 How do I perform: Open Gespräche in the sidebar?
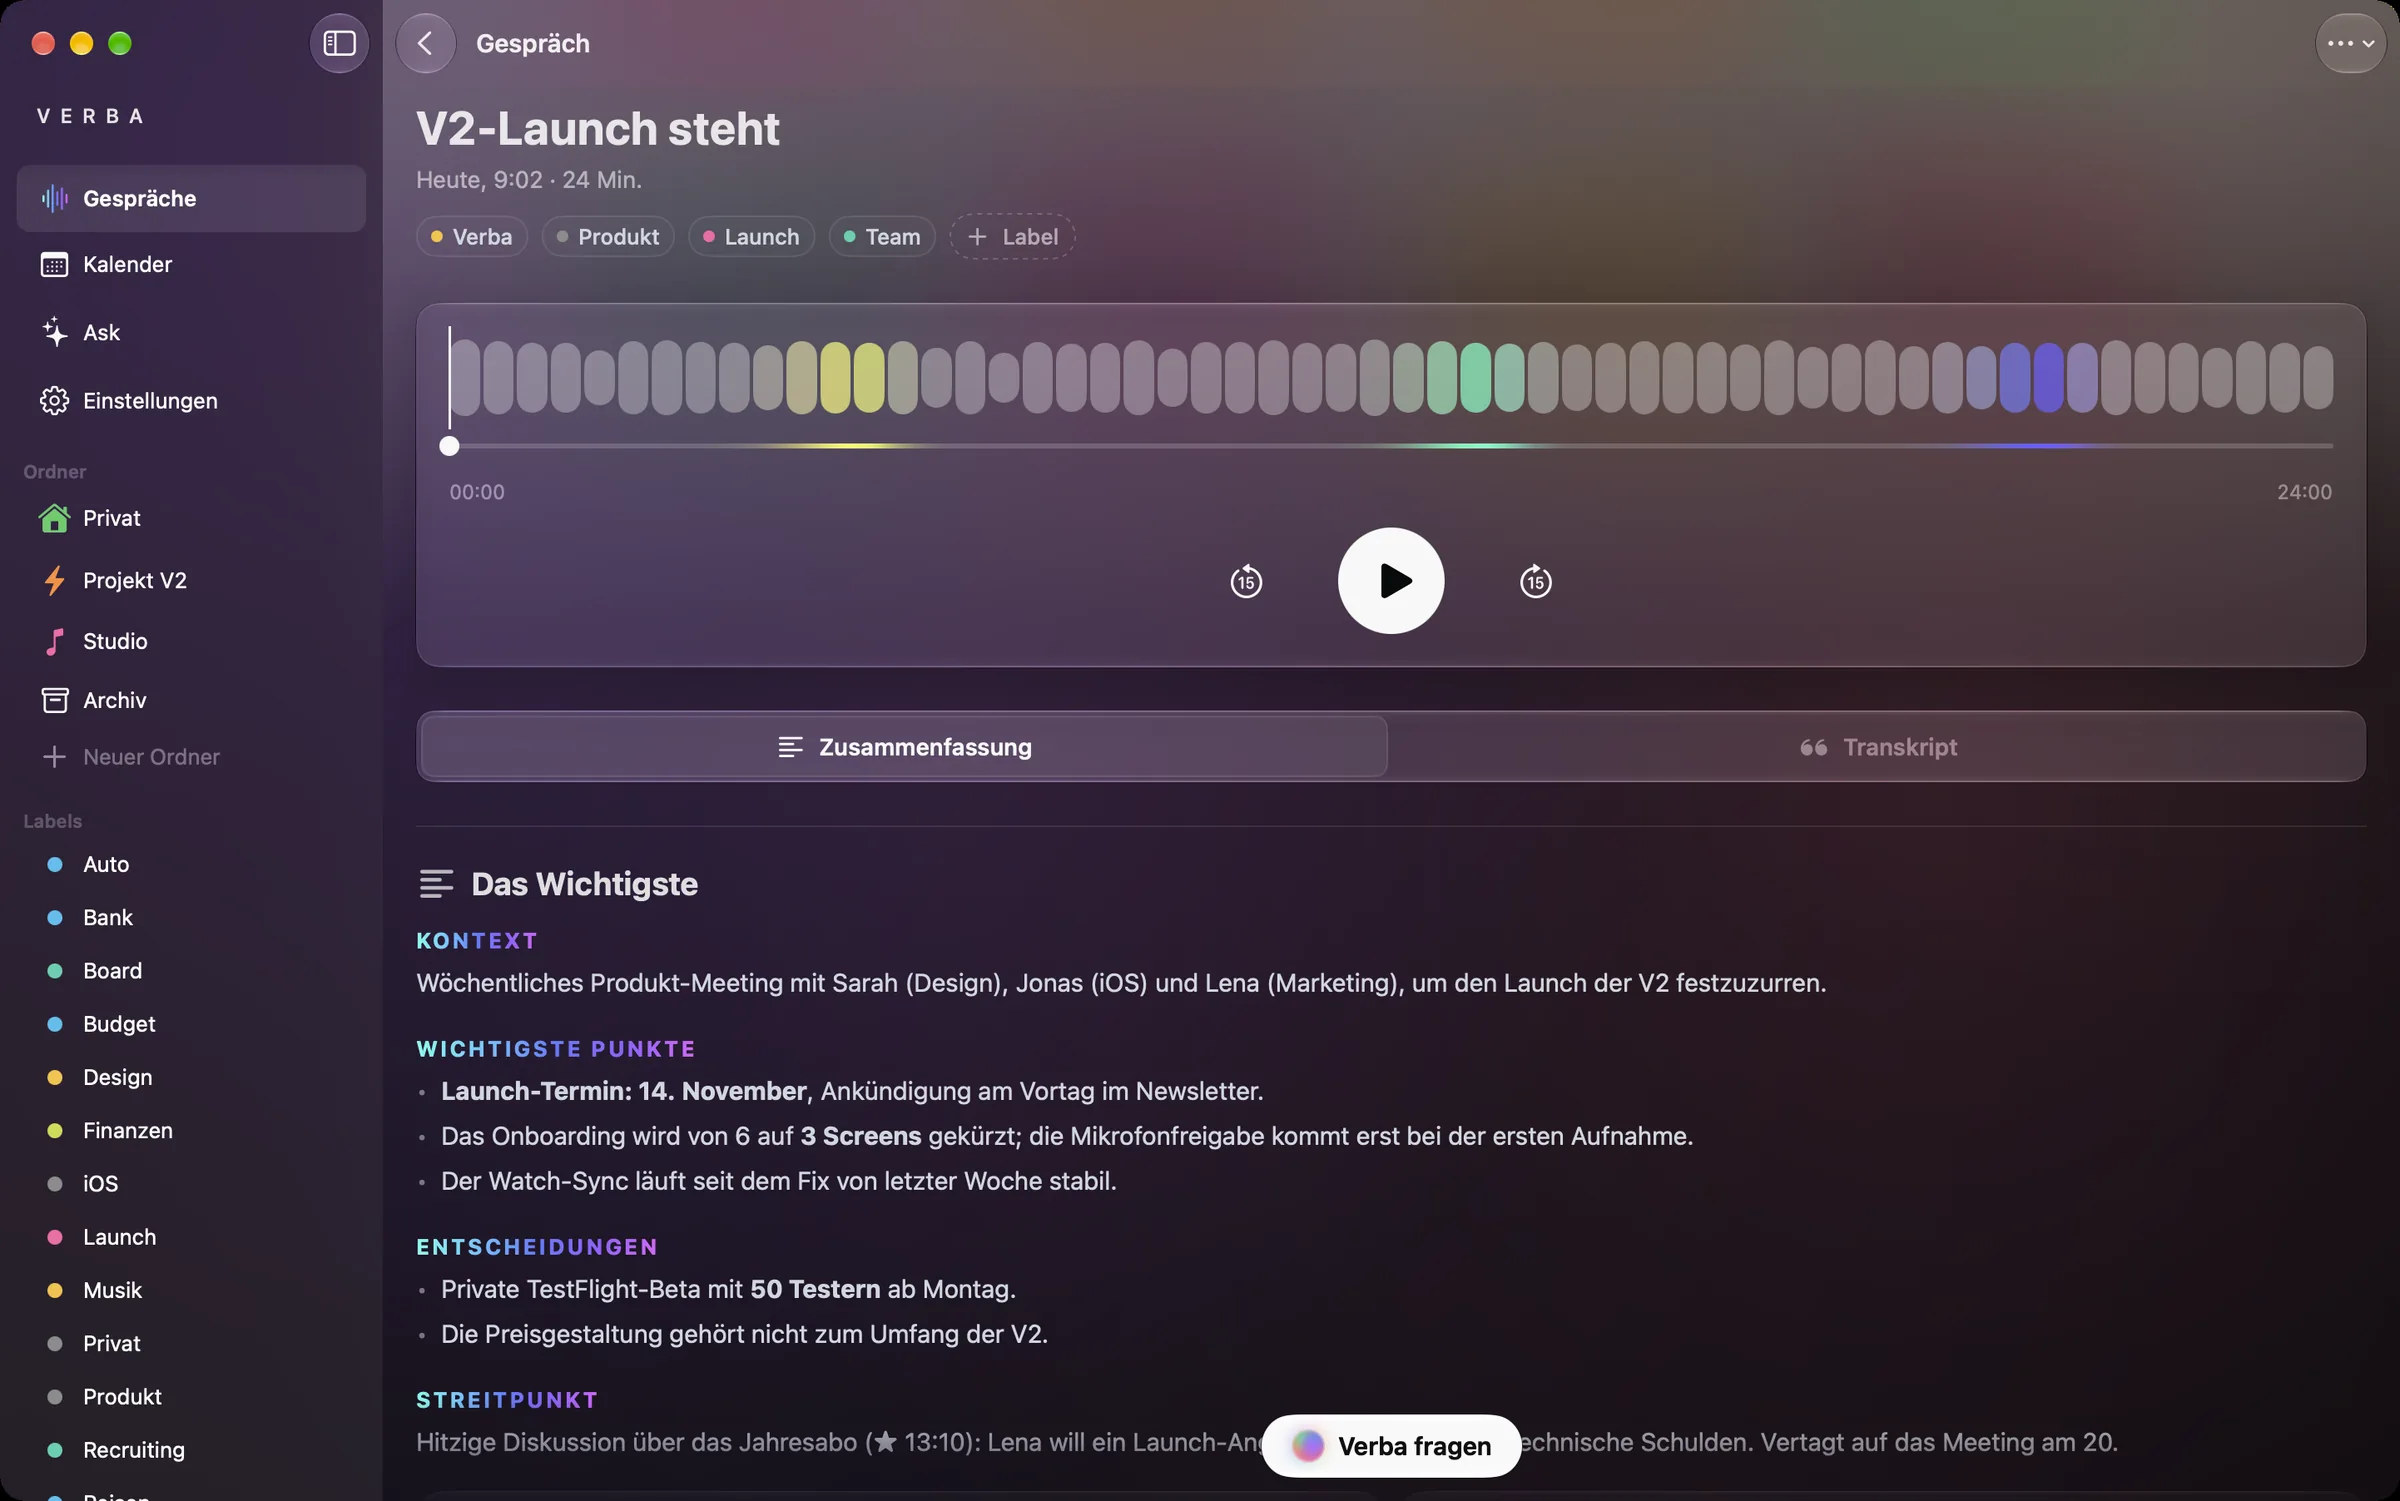pyautogui.click(x=191, y=198)
